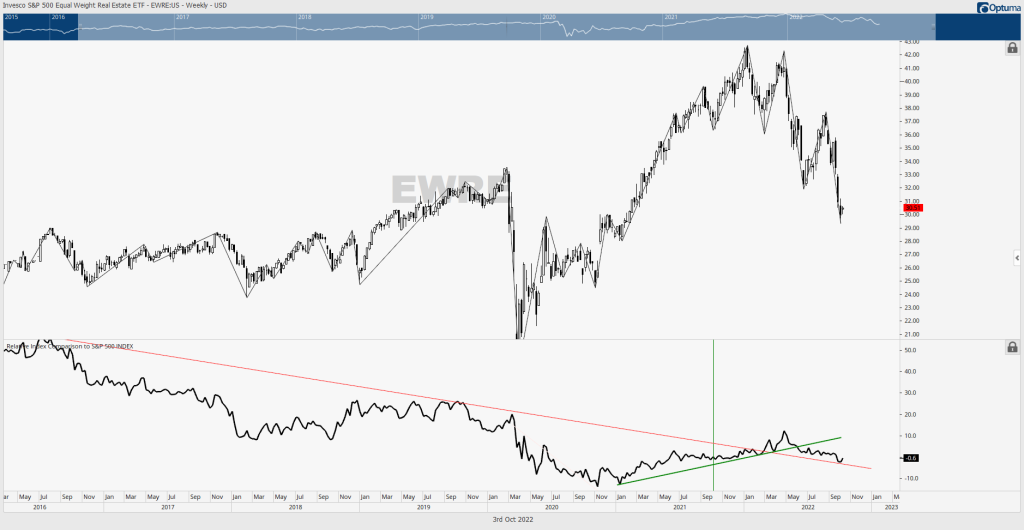The width and height of the screenshot is (1024, 530).
Task: Click the 2022 year on bottom time axis
Action: point(807,507)
